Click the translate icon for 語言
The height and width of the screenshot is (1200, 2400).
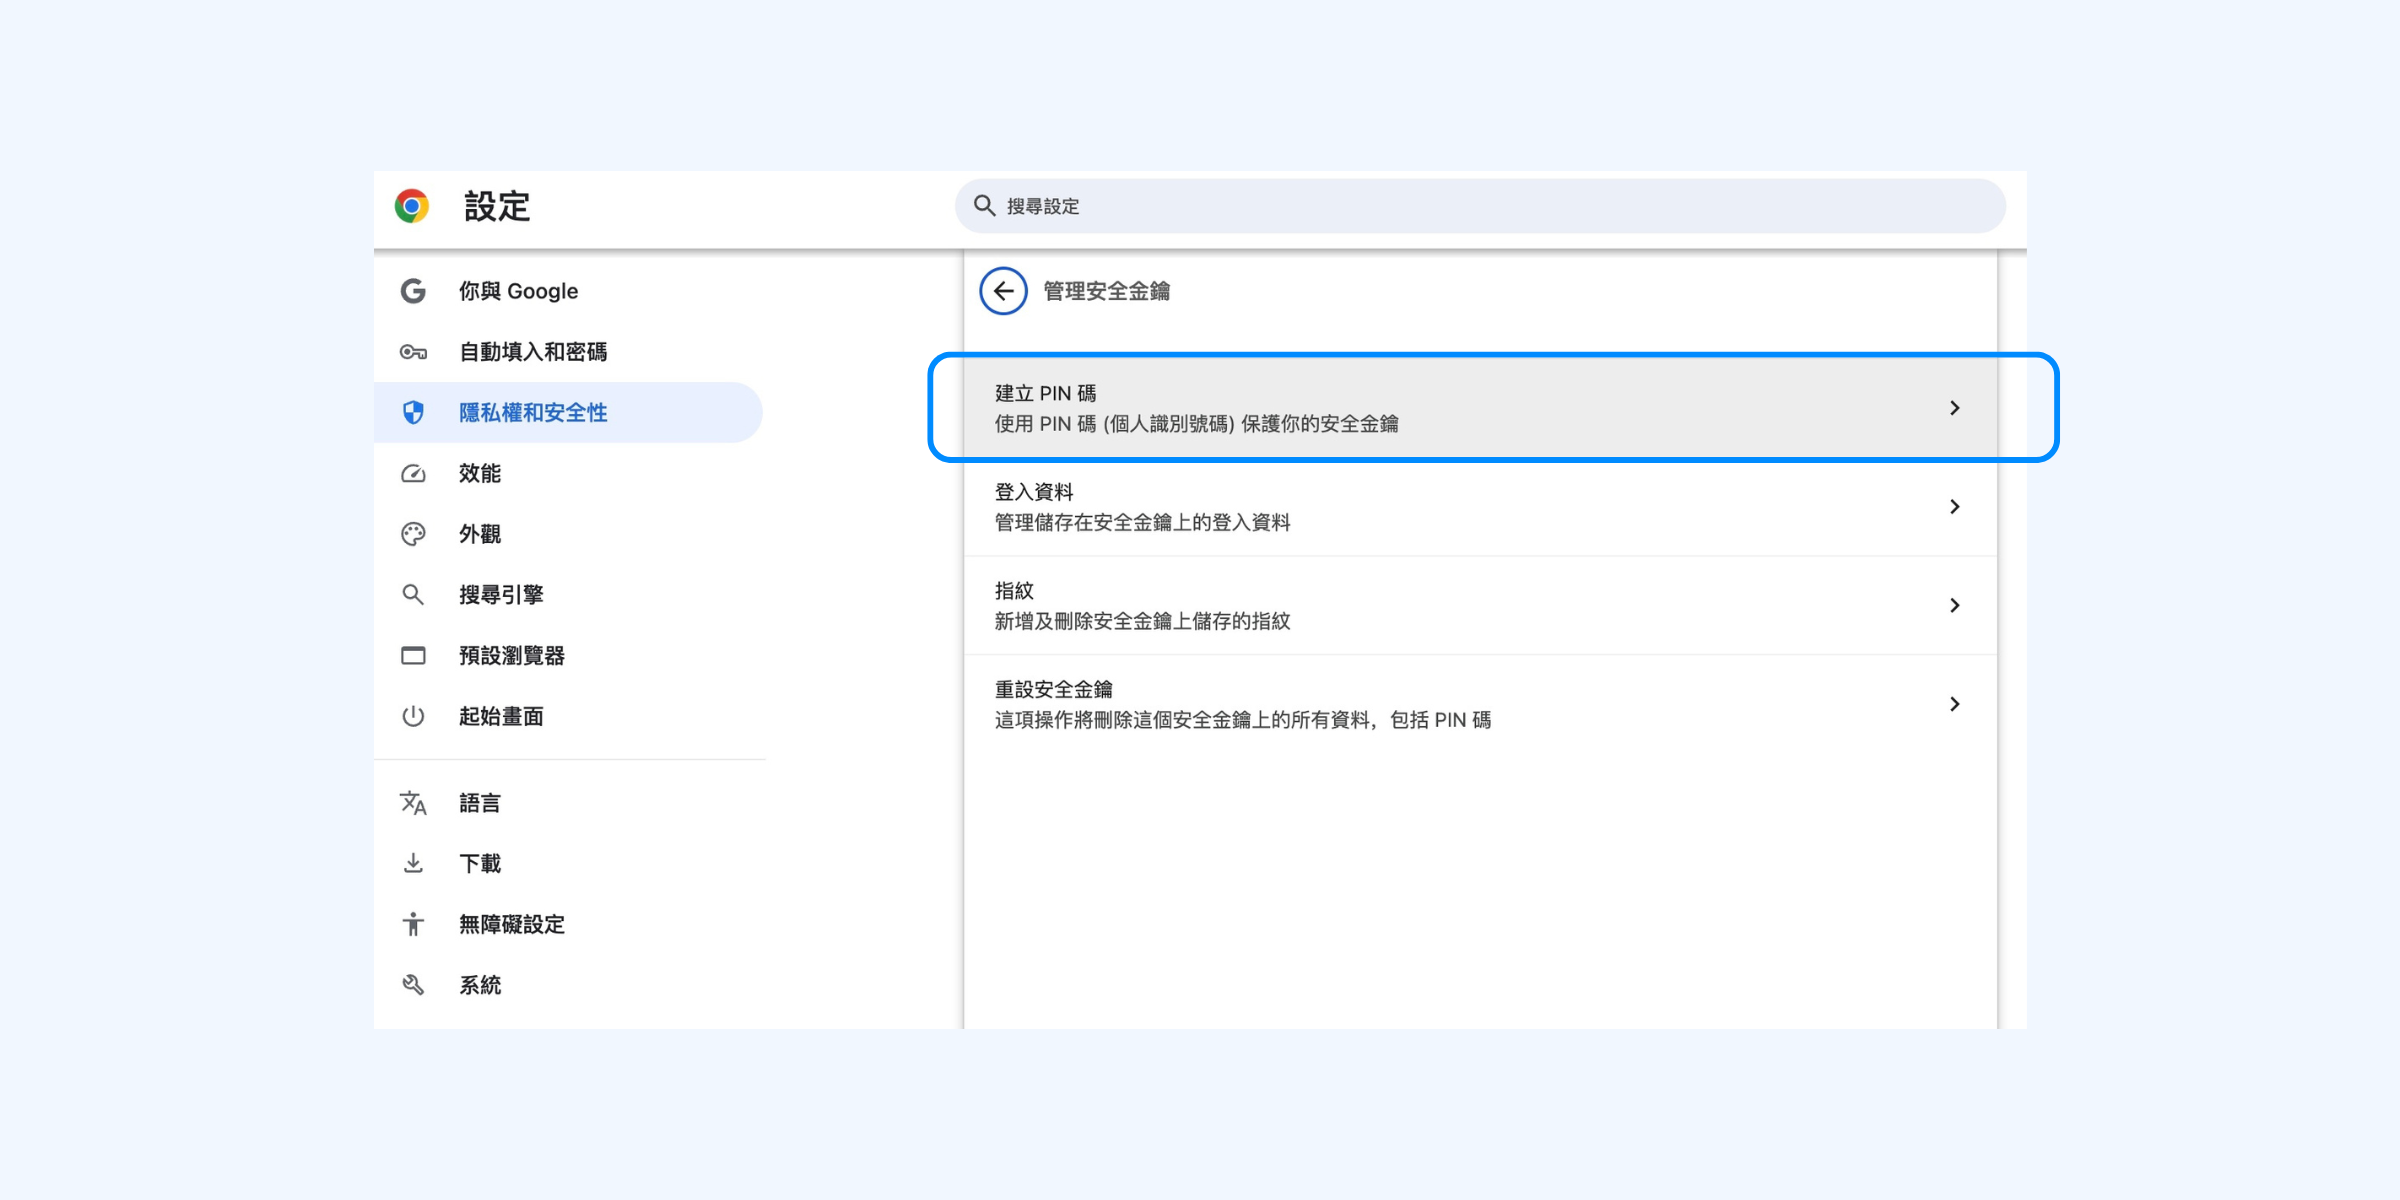(413, 803)
